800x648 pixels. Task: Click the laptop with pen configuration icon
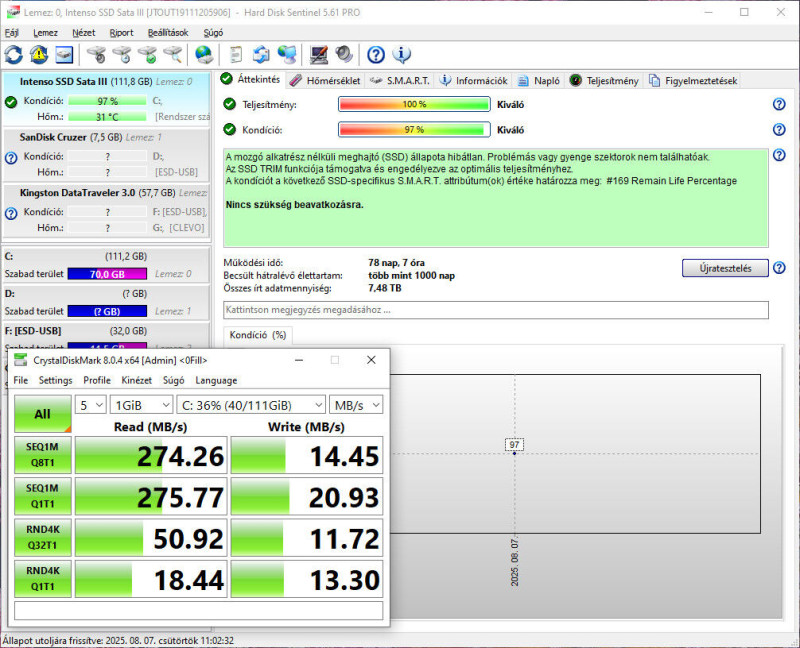[319, 54]
